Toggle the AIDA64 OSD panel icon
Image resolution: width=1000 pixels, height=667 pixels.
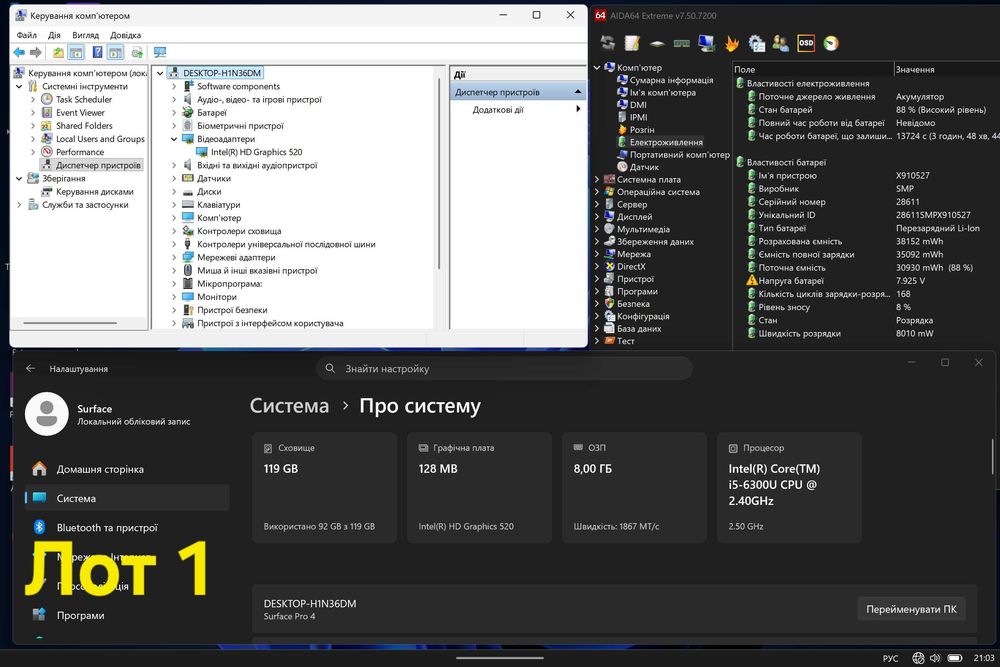pyautogui.click(x=806, y=43)
